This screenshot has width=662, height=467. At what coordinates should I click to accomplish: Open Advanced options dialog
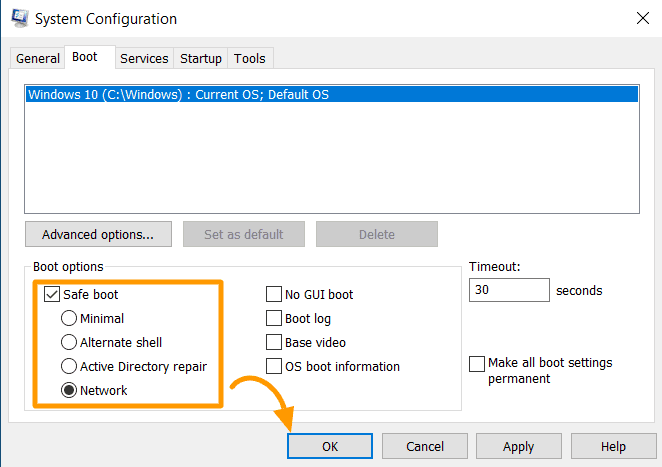click(x=98, y=234)
